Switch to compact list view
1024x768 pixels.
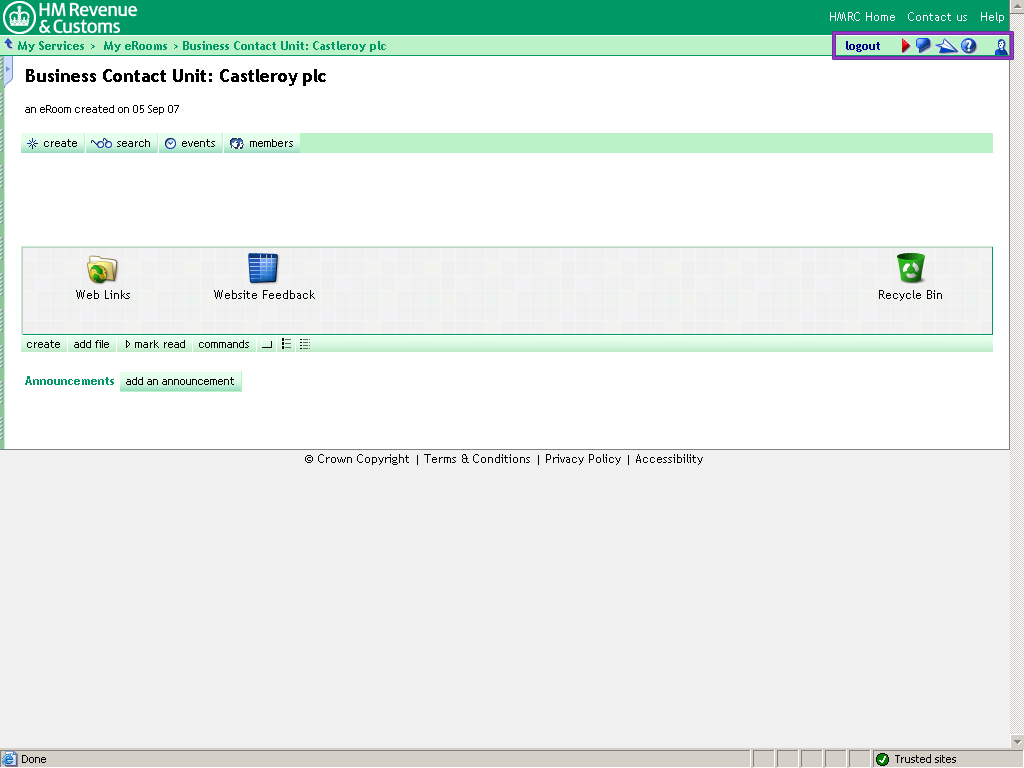286,344
